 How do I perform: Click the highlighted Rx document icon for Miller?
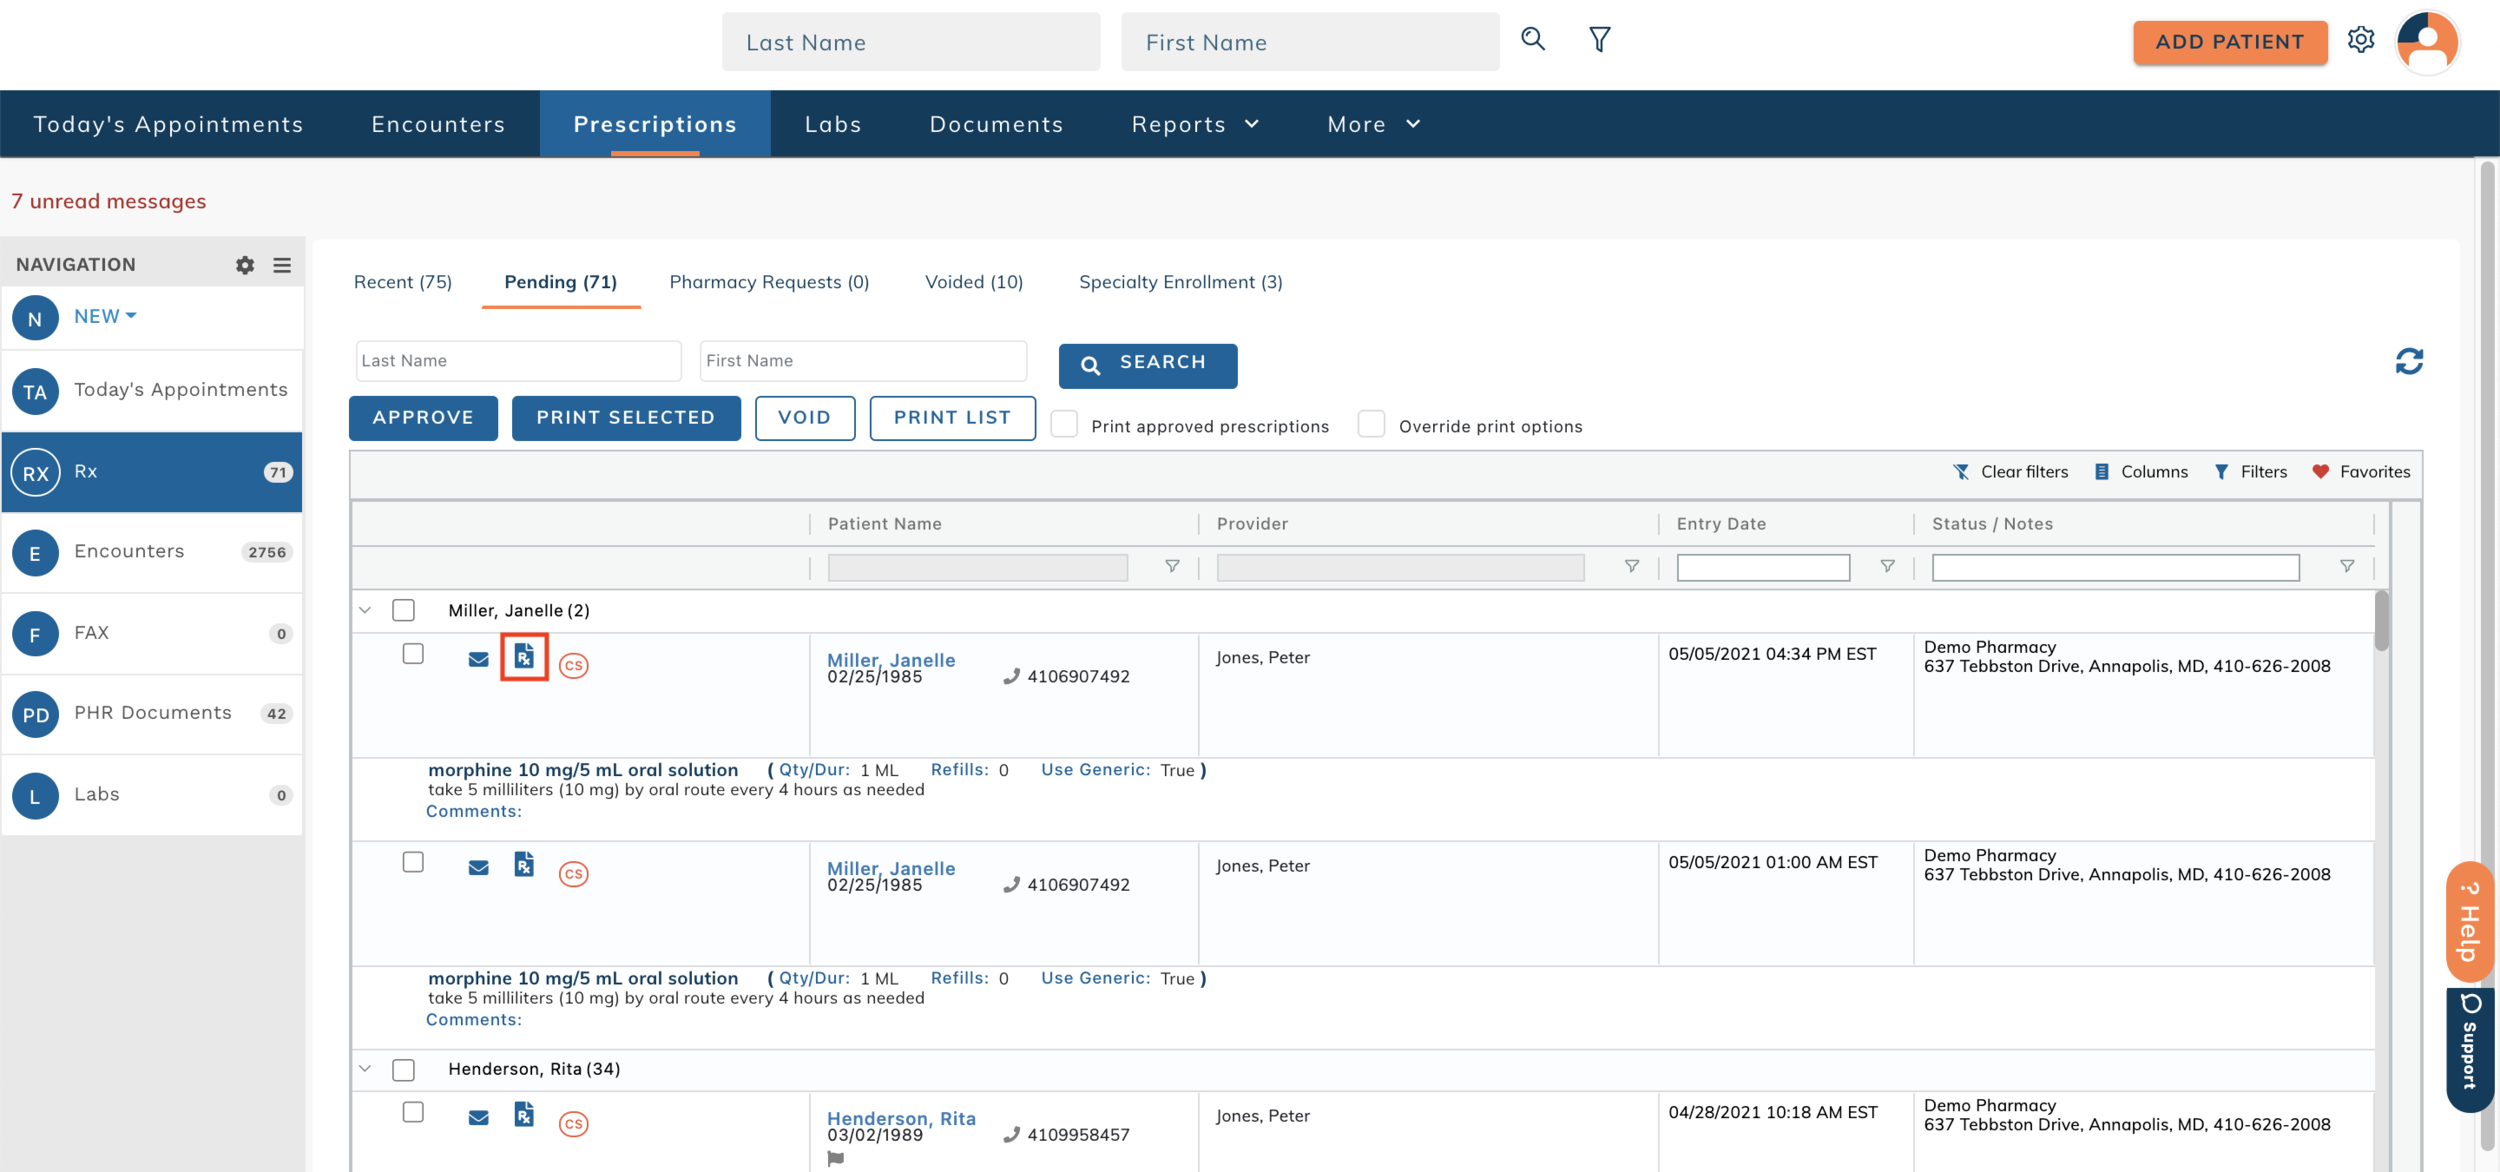[524, 657]
